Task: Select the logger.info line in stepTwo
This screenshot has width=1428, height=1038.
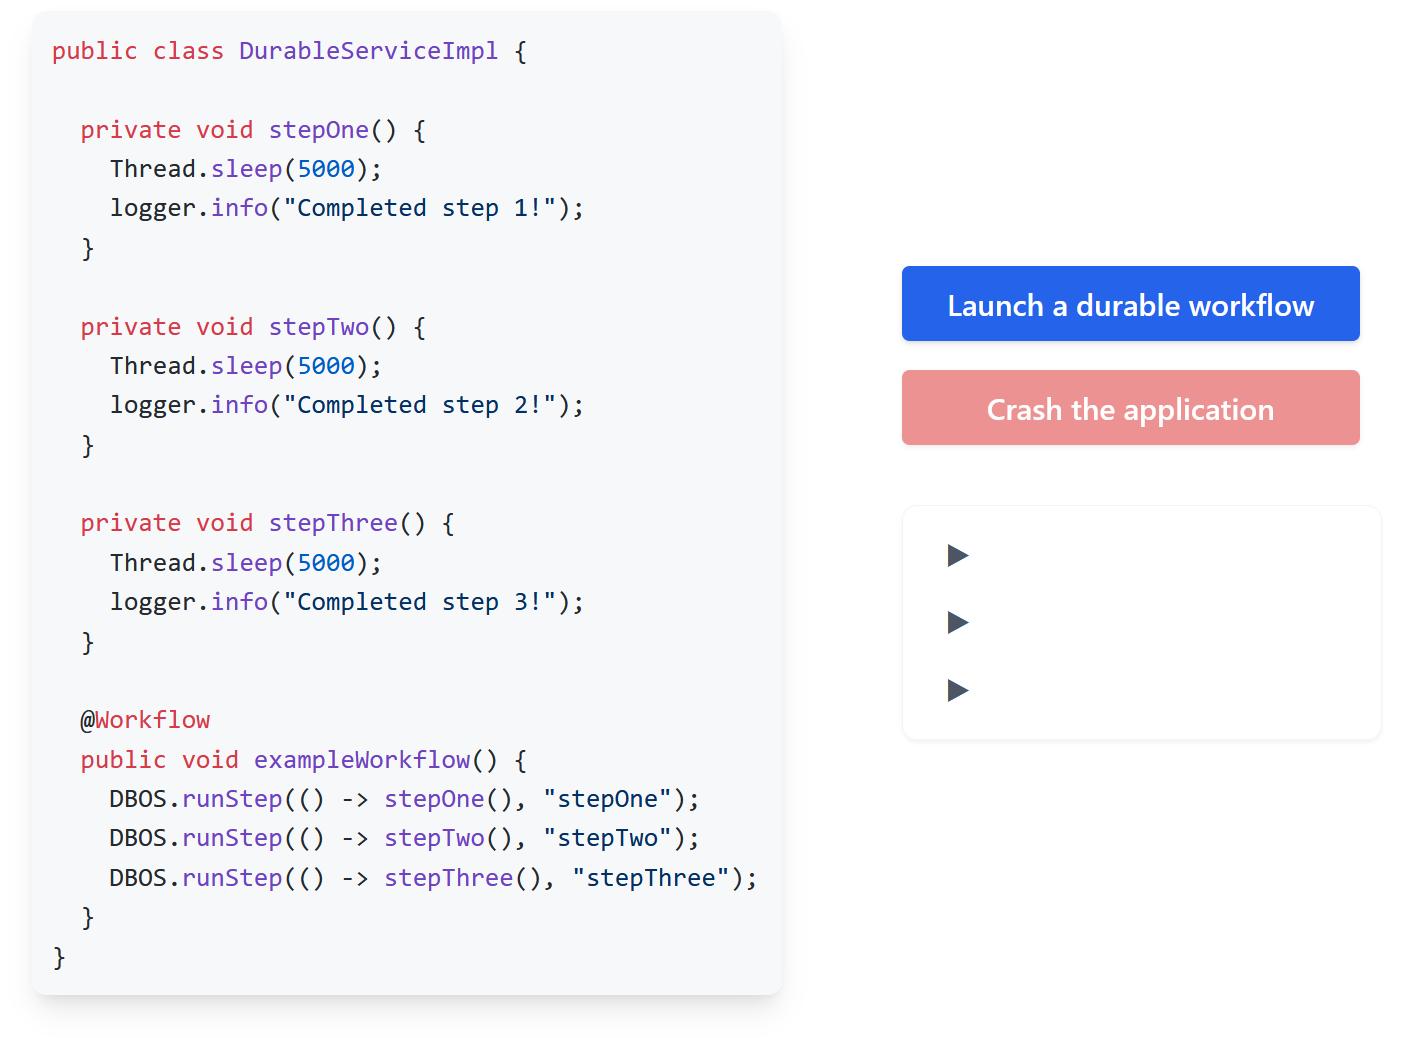Action: 347,404
